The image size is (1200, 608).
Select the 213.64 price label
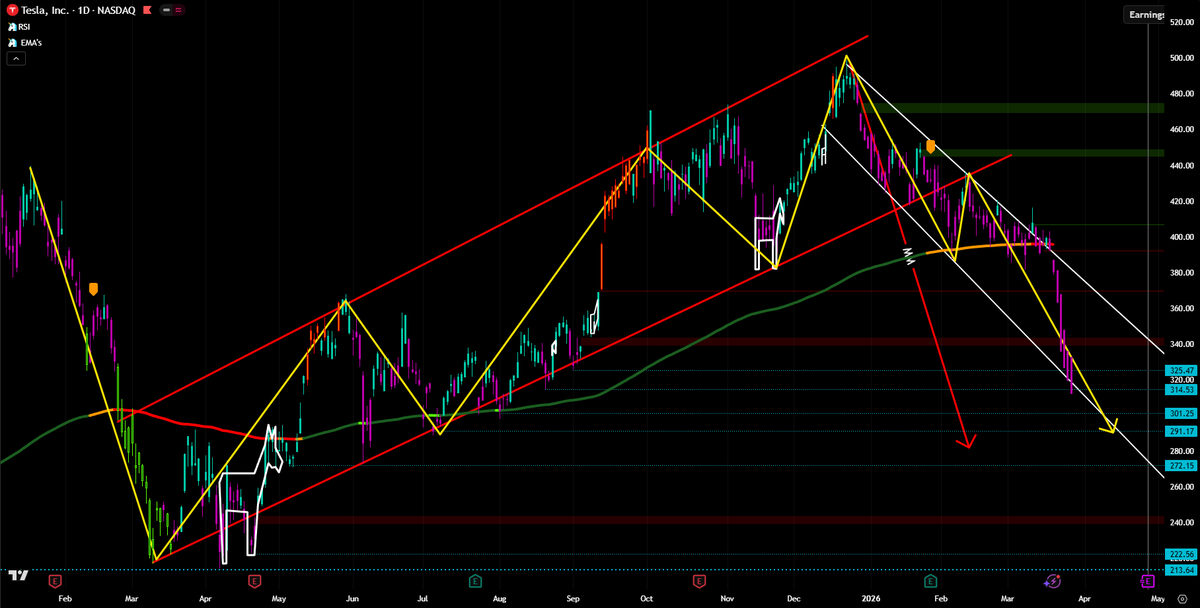pyautogui.click(x=1181, y=570)
